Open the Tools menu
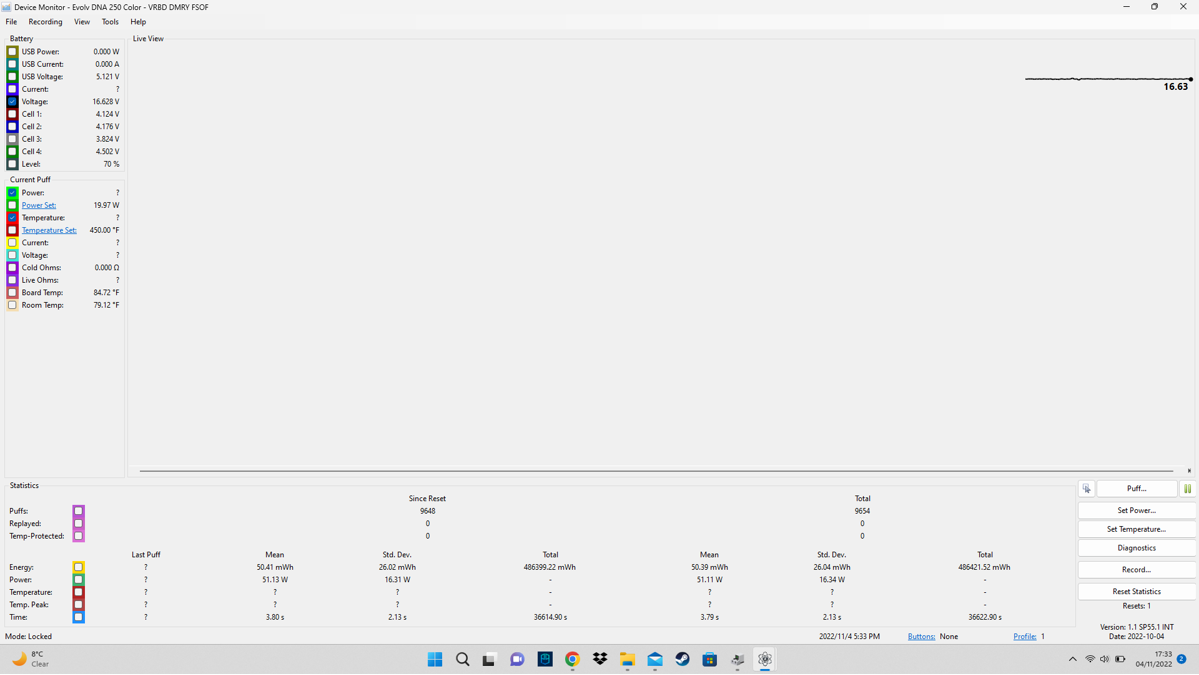 tap(110, 22)
